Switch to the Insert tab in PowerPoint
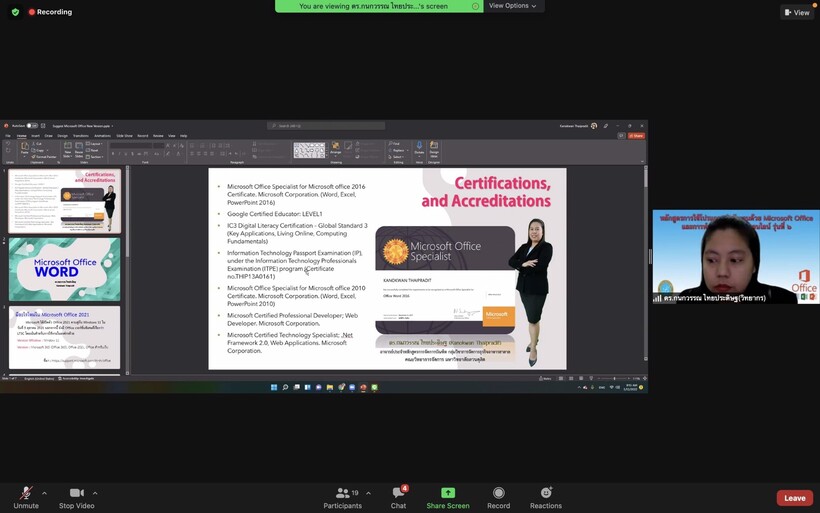The height and width of the screenshot is (513, 820). pyautogui.click(x=36, y=136)
